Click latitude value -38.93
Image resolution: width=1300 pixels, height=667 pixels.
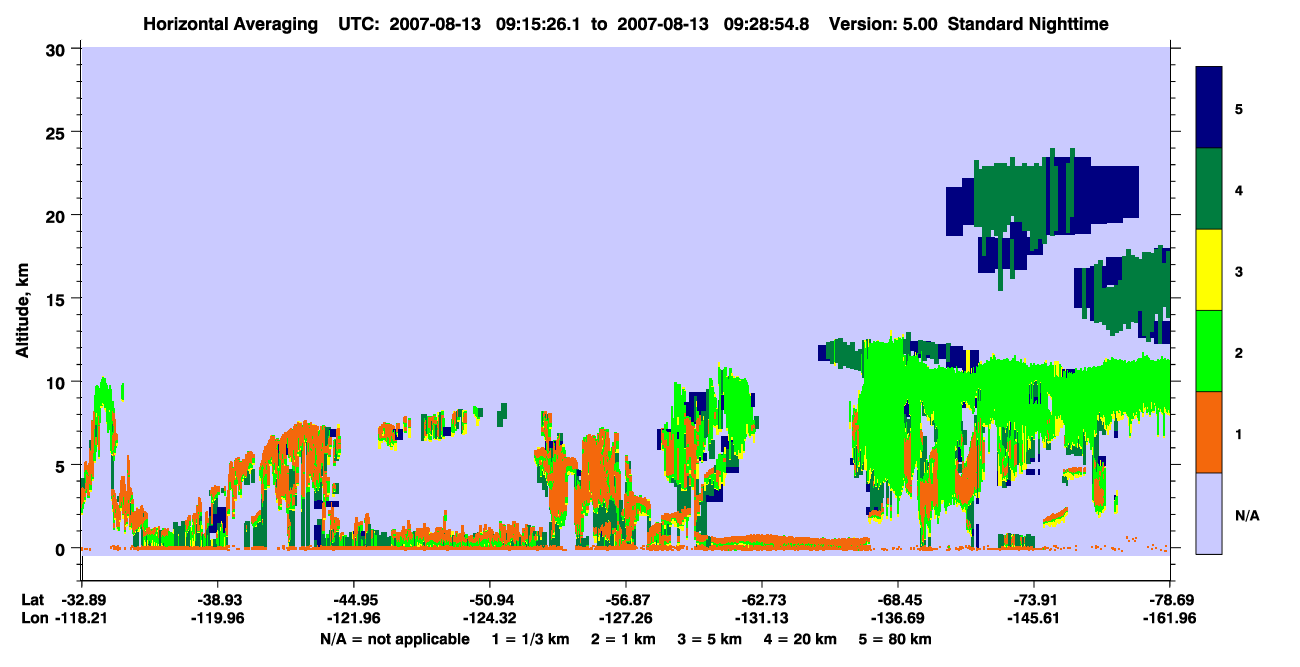218,600
